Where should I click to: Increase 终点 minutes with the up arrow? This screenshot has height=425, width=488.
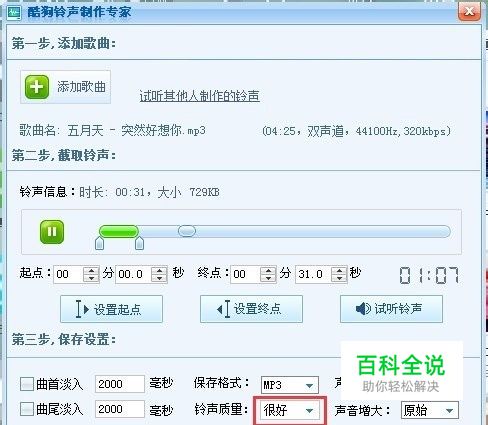coord(268,270)
